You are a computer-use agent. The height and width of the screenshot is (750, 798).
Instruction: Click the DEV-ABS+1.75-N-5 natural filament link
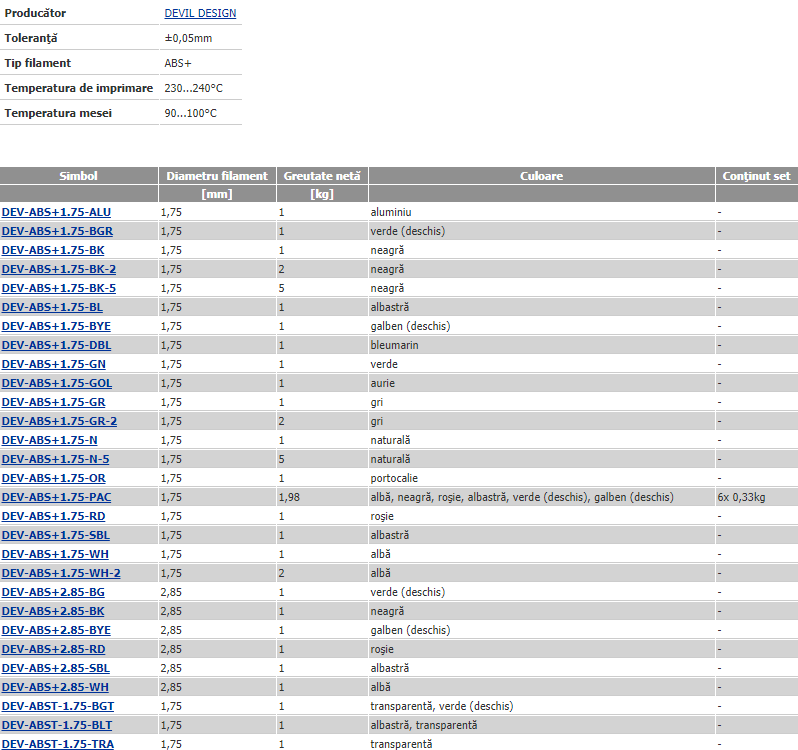(55, 459)
